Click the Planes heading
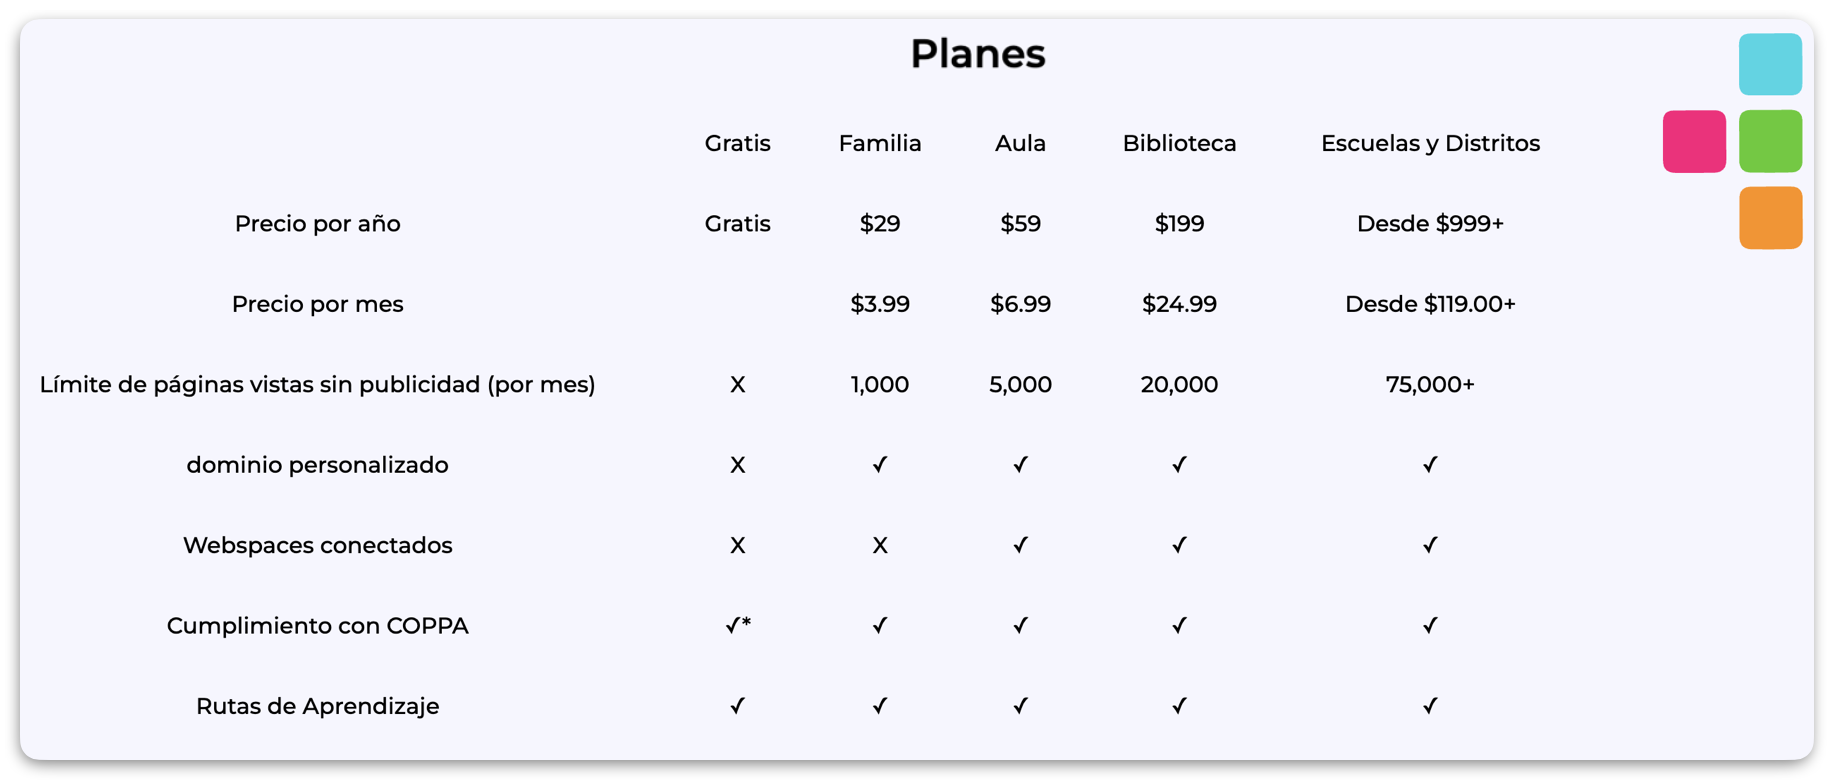 pyautogui.click(x=977, y=54)
